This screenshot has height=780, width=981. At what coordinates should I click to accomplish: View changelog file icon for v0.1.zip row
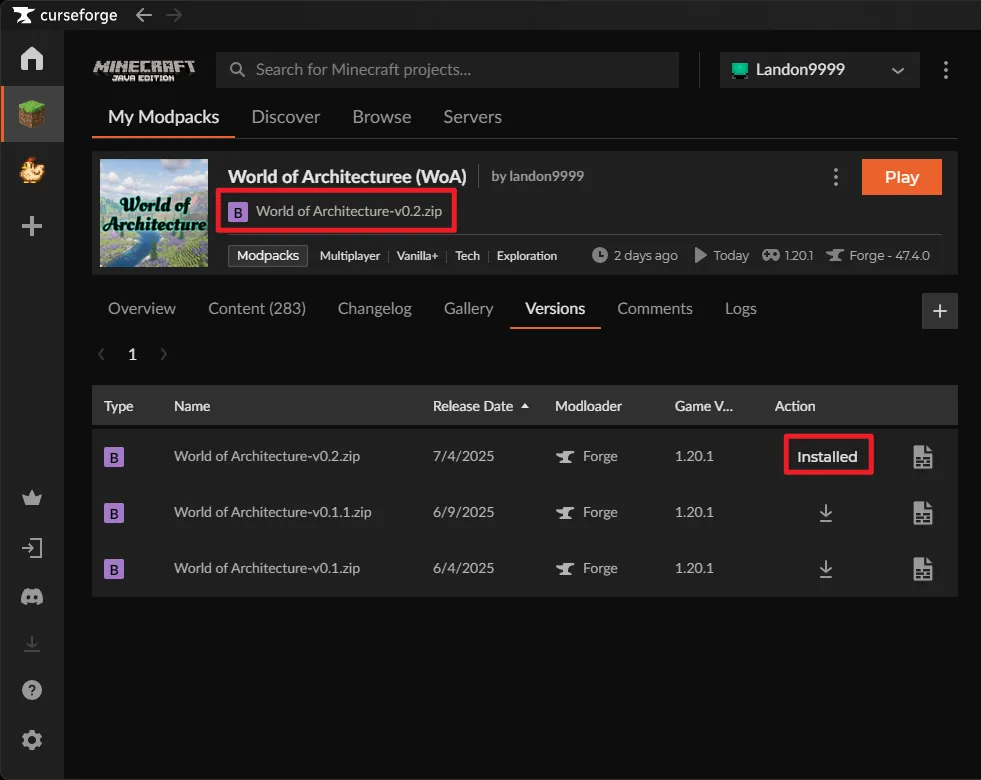[x=923, y=569]
